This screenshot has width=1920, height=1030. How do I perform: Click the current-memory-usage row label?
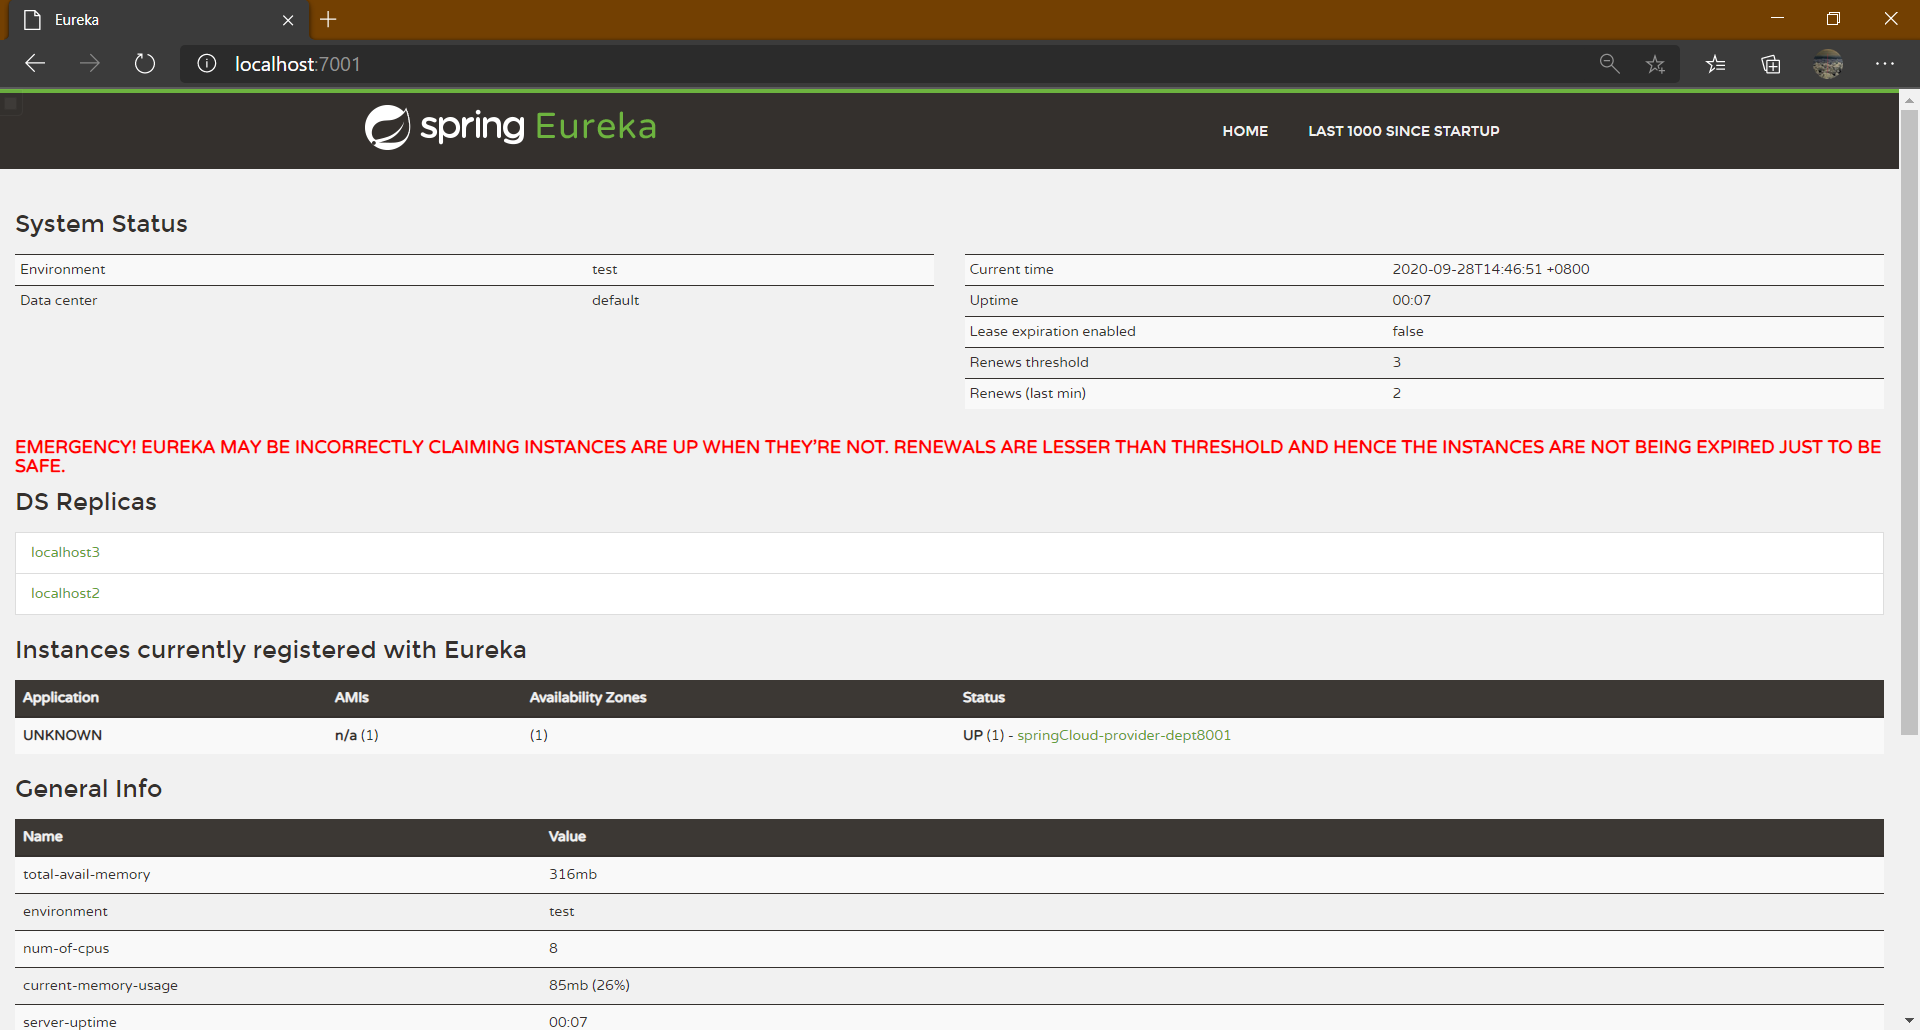click(x=100, y=985)
